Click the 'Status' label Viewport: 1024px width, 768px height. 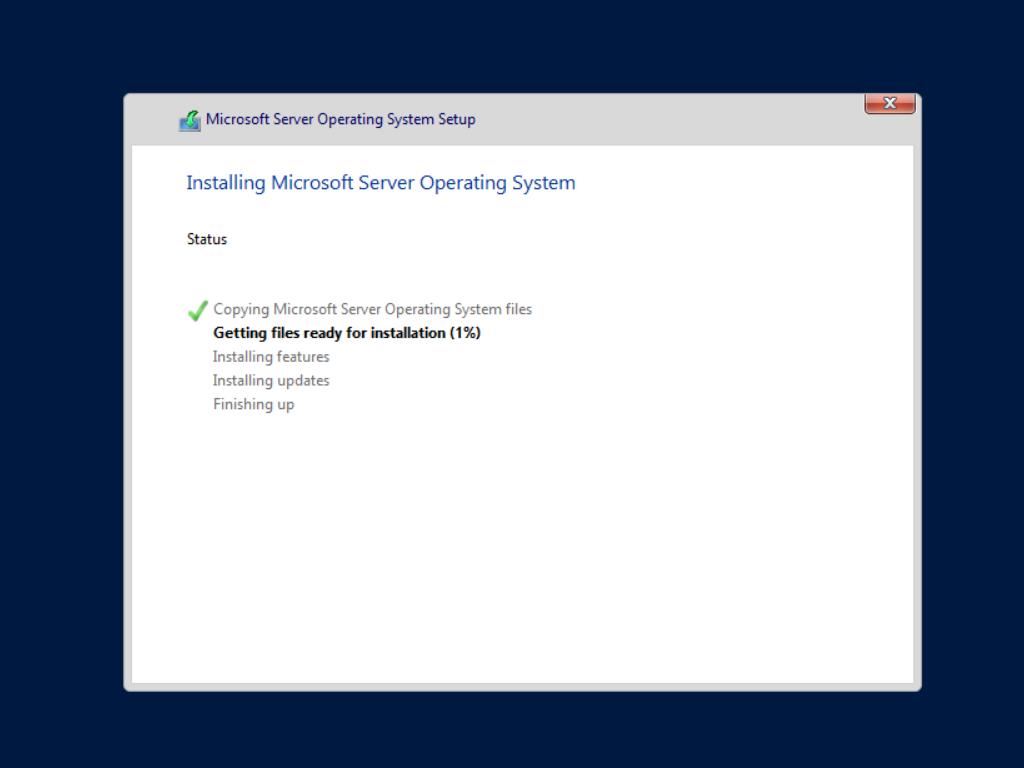coord(207,239)
